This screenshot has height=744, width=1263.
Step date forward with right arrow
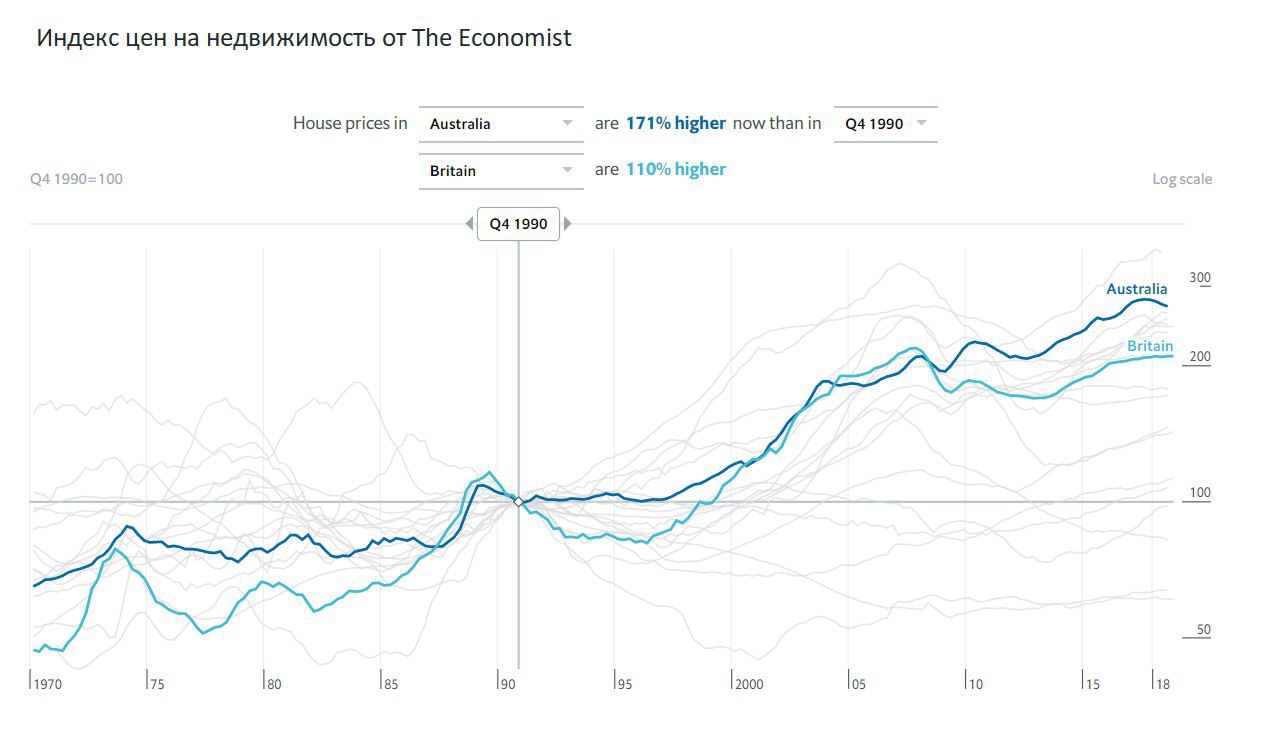[x=568, y=224]
